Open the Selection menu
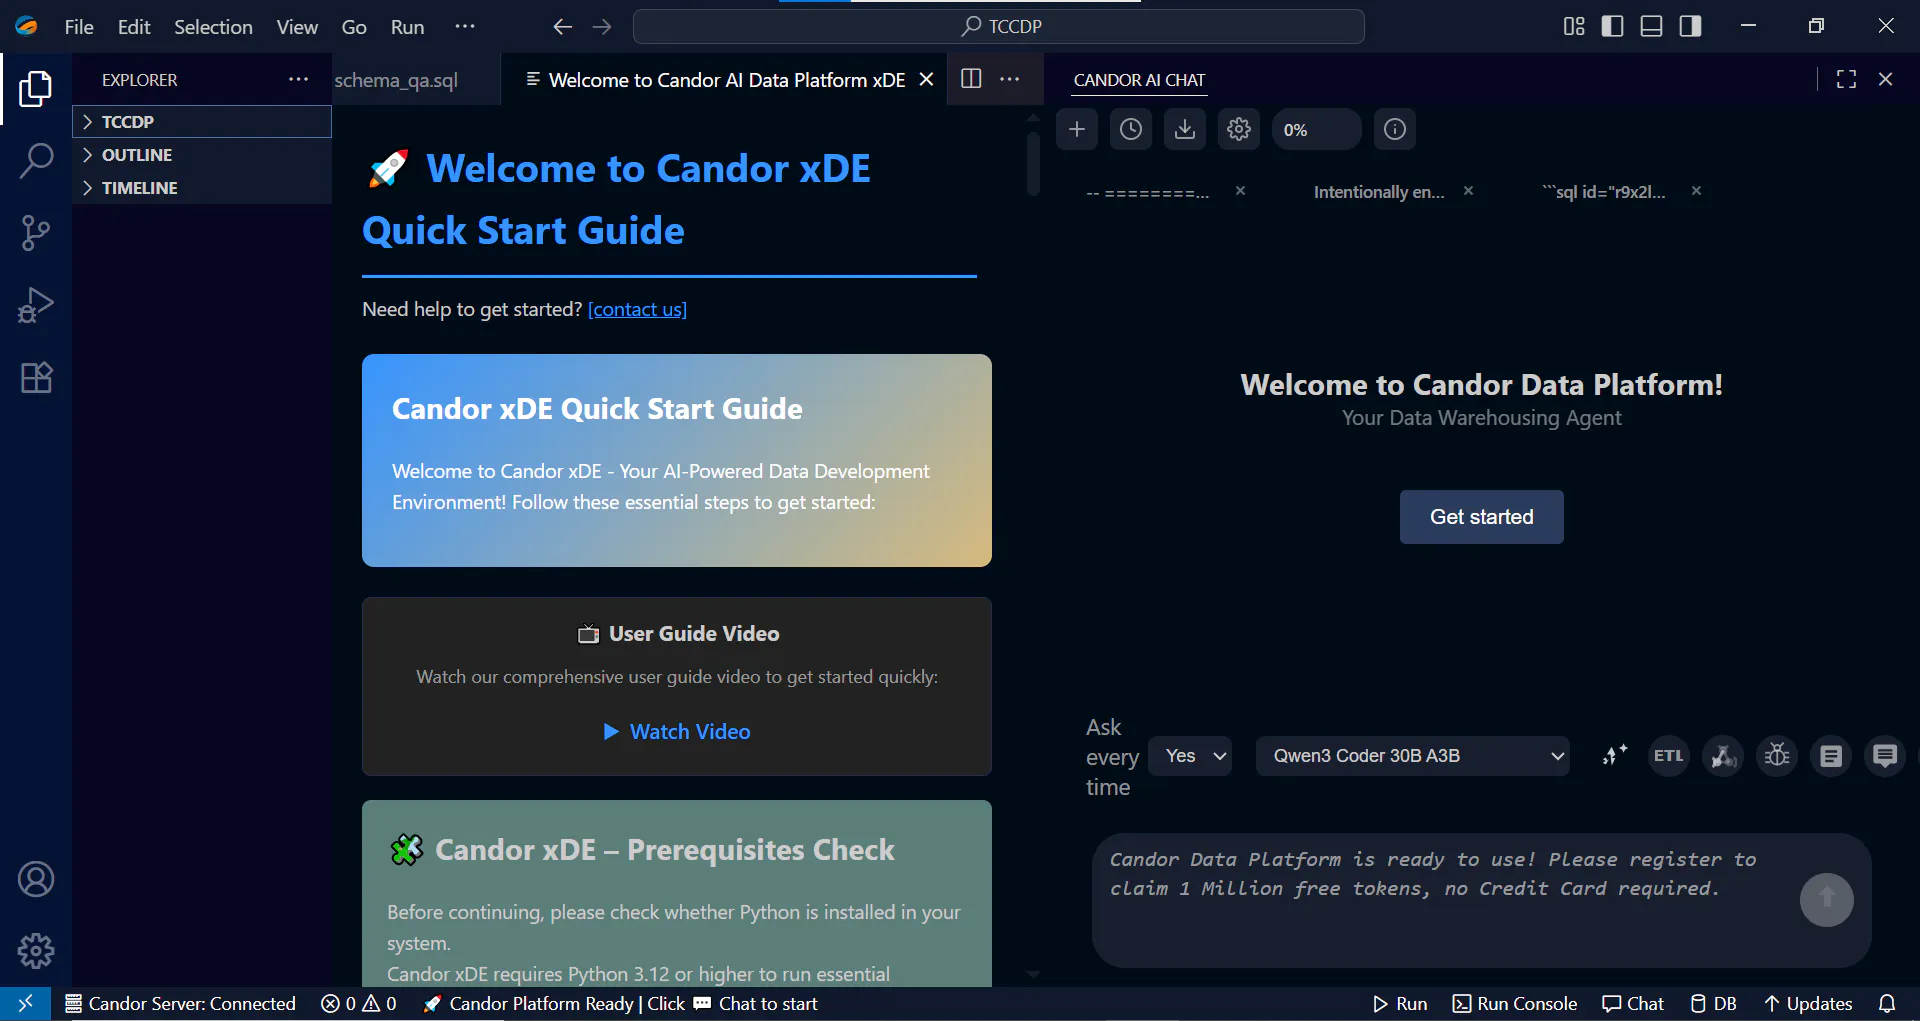The image size is (1920, 1021). coord(213,27)
